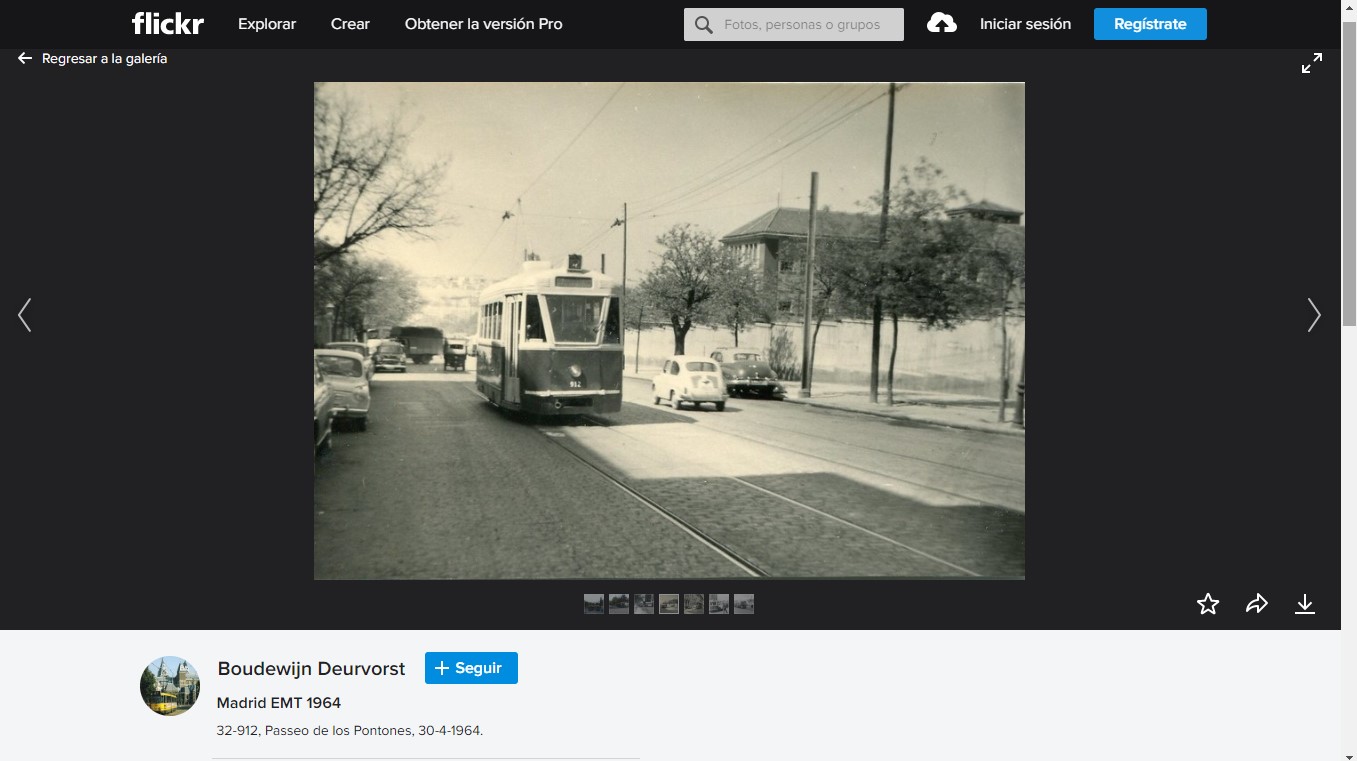The image size is (1357, 761).
Task: Open the Flickr home logo
Action: click(168, 23)
